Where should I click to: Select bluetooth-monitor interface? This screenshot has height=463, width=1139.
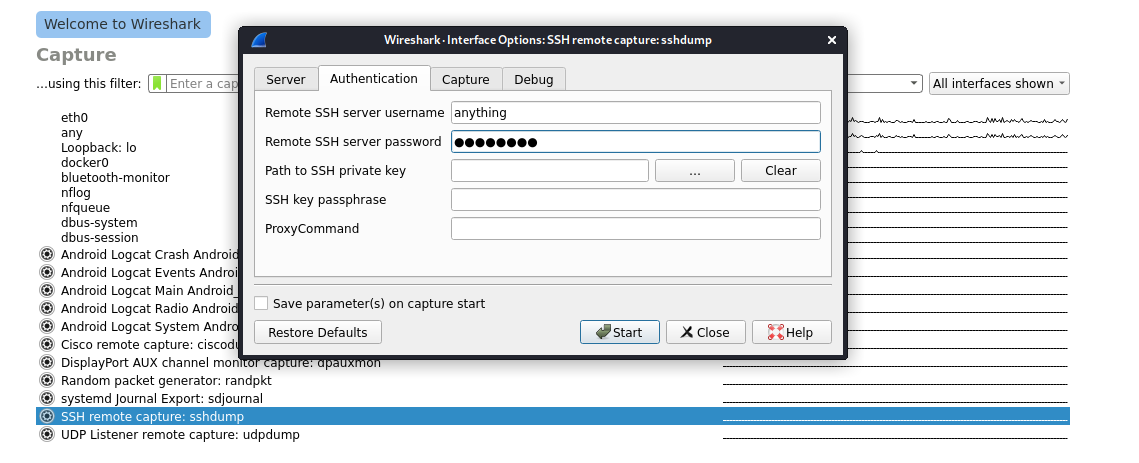point(115,177)
